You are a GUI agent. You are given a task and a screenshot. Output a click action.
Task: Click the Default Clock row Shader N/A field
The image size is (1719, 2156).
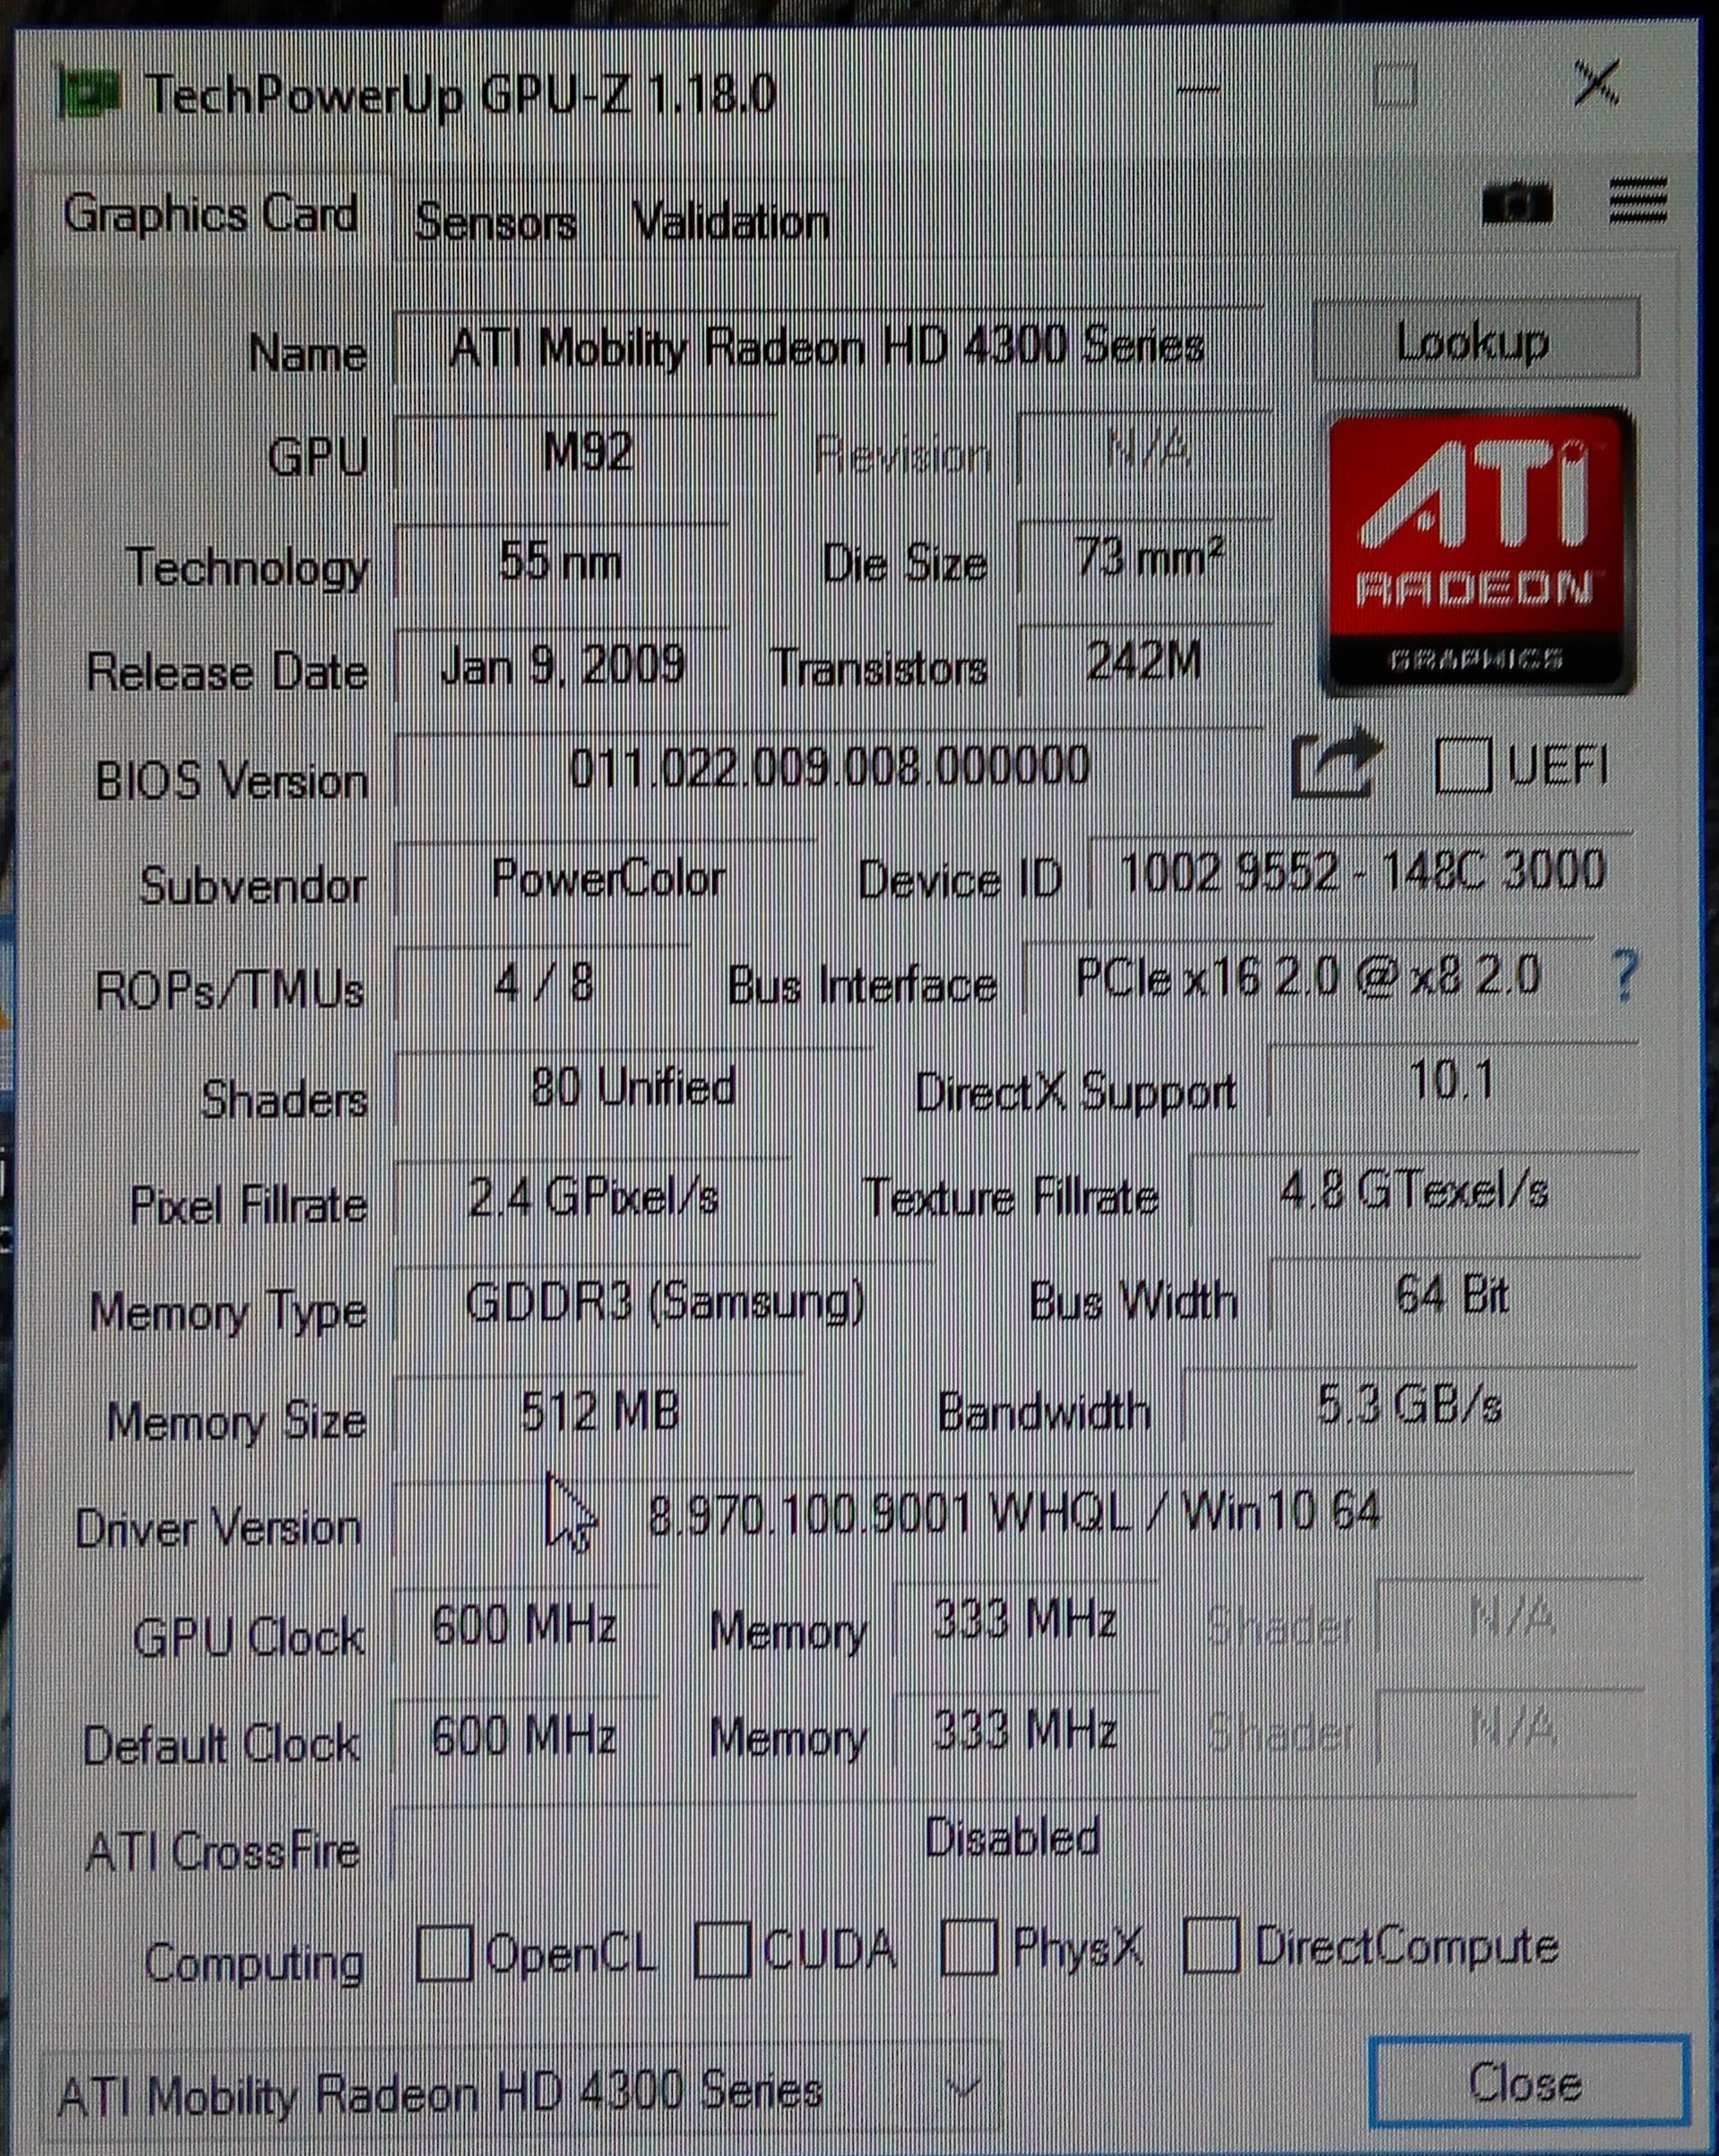1509,1726
